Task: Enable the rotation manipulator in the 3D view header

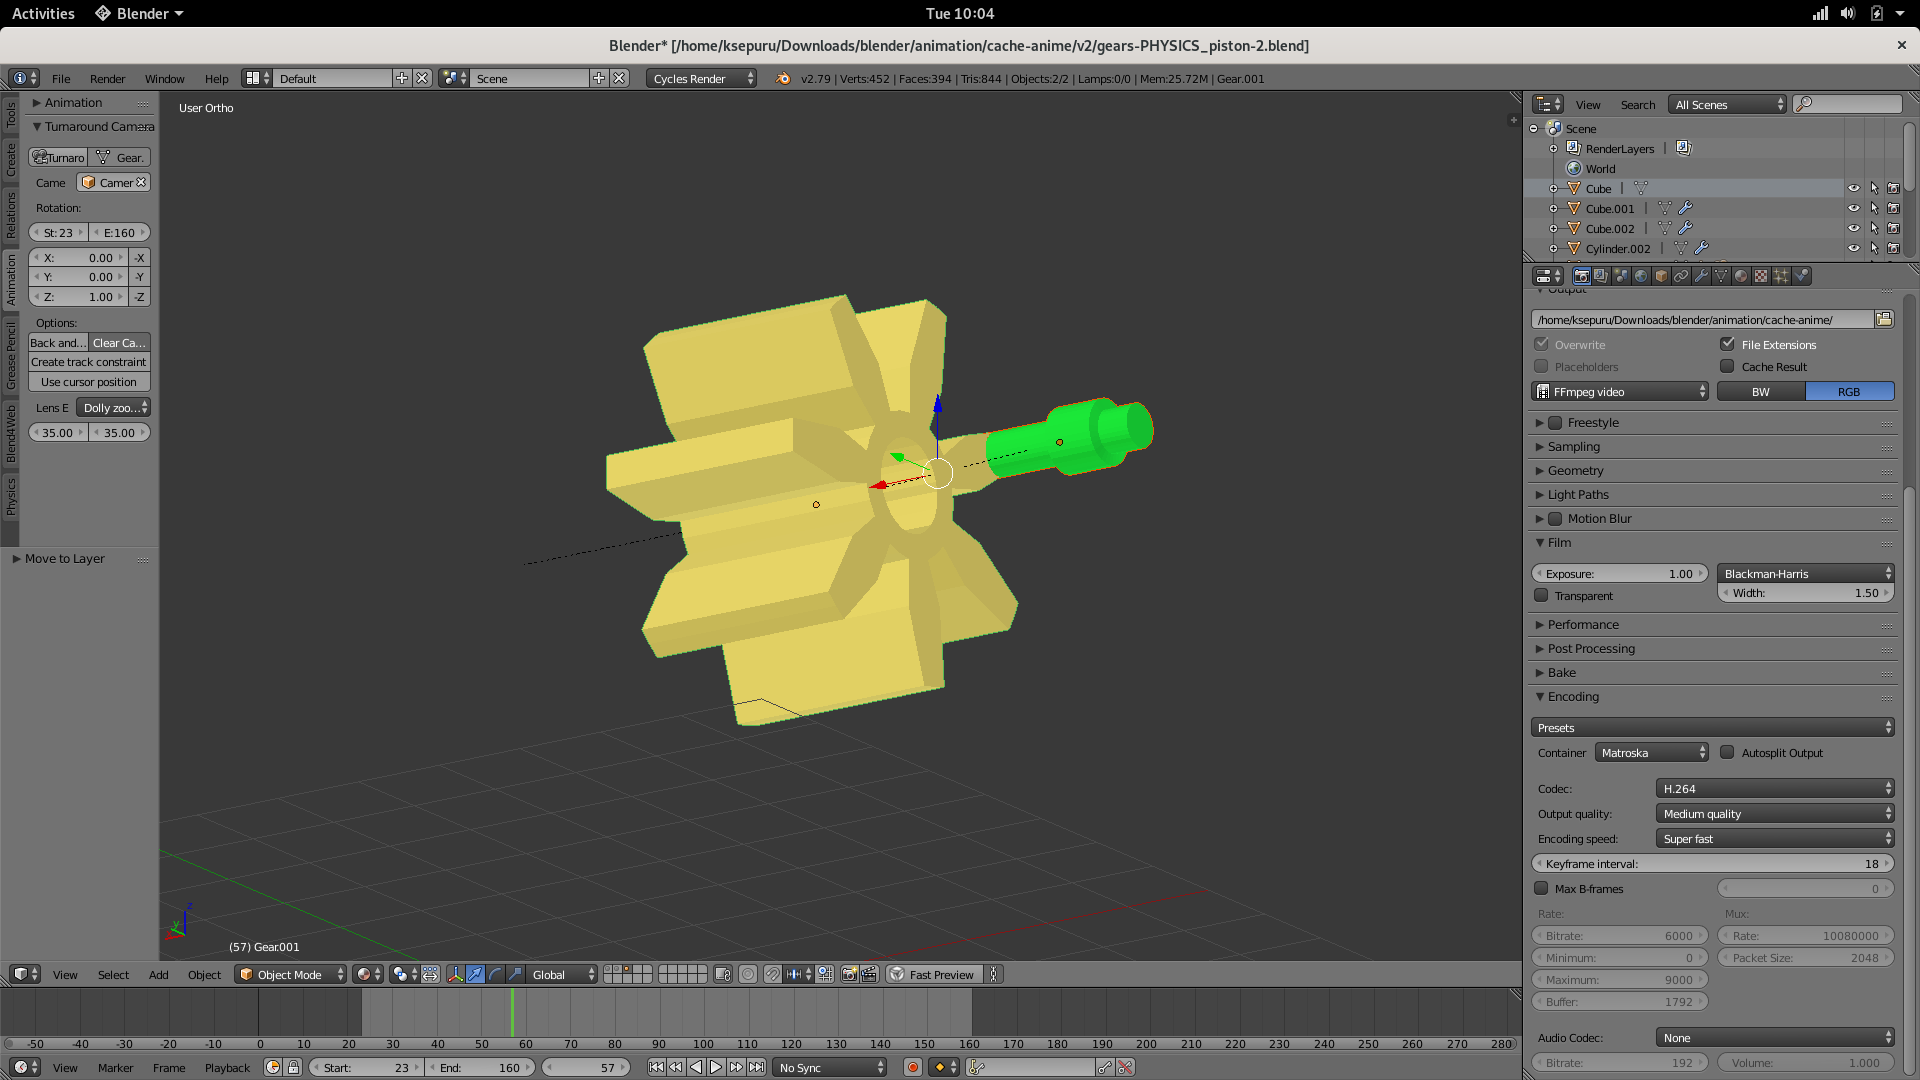Action: coord(495,975)
